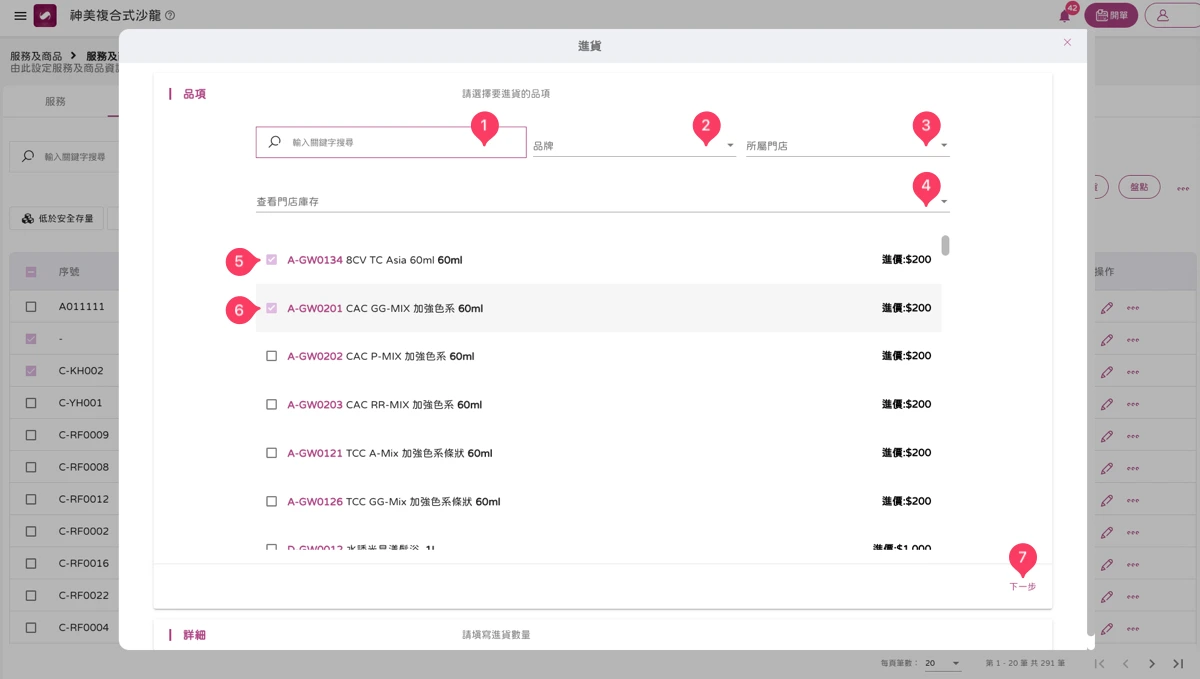Switch to the 服務 tab
This screenshot has width=1200, height=679.
coord(55,102)
